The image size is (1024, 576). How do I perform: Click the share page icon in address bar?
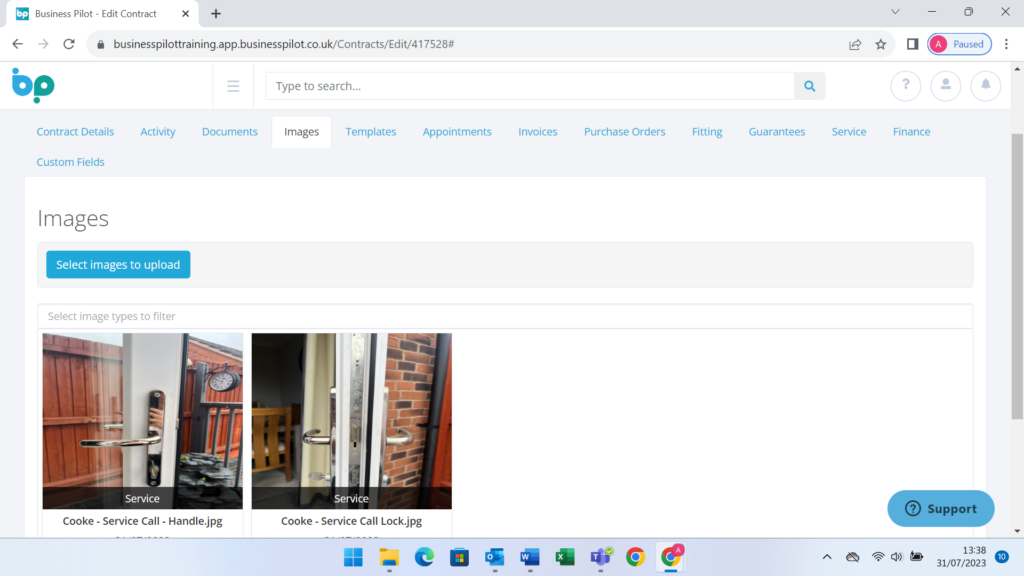point(855,44)
